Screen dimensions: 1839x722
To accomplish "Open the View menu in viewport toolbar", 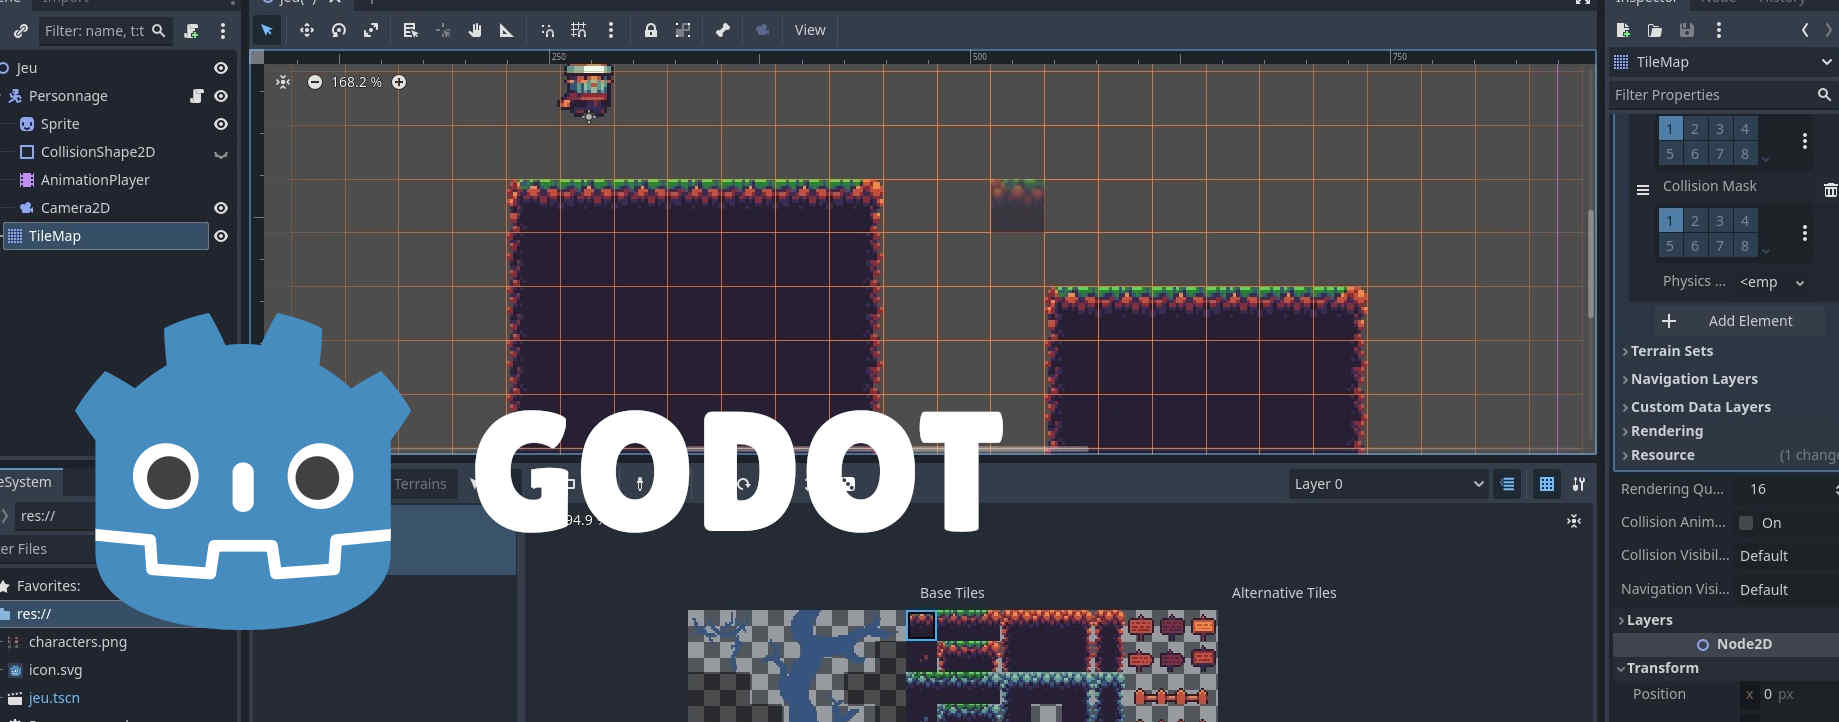I will point(809,30).
